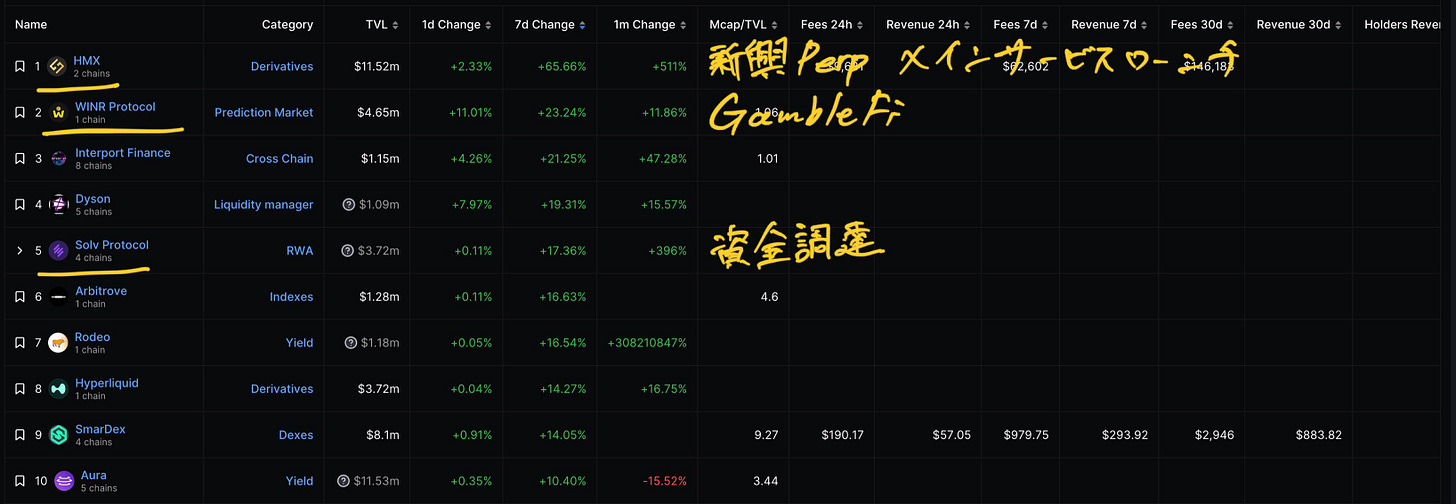Click the TVL info icon for Dyson

pos(348,205)
